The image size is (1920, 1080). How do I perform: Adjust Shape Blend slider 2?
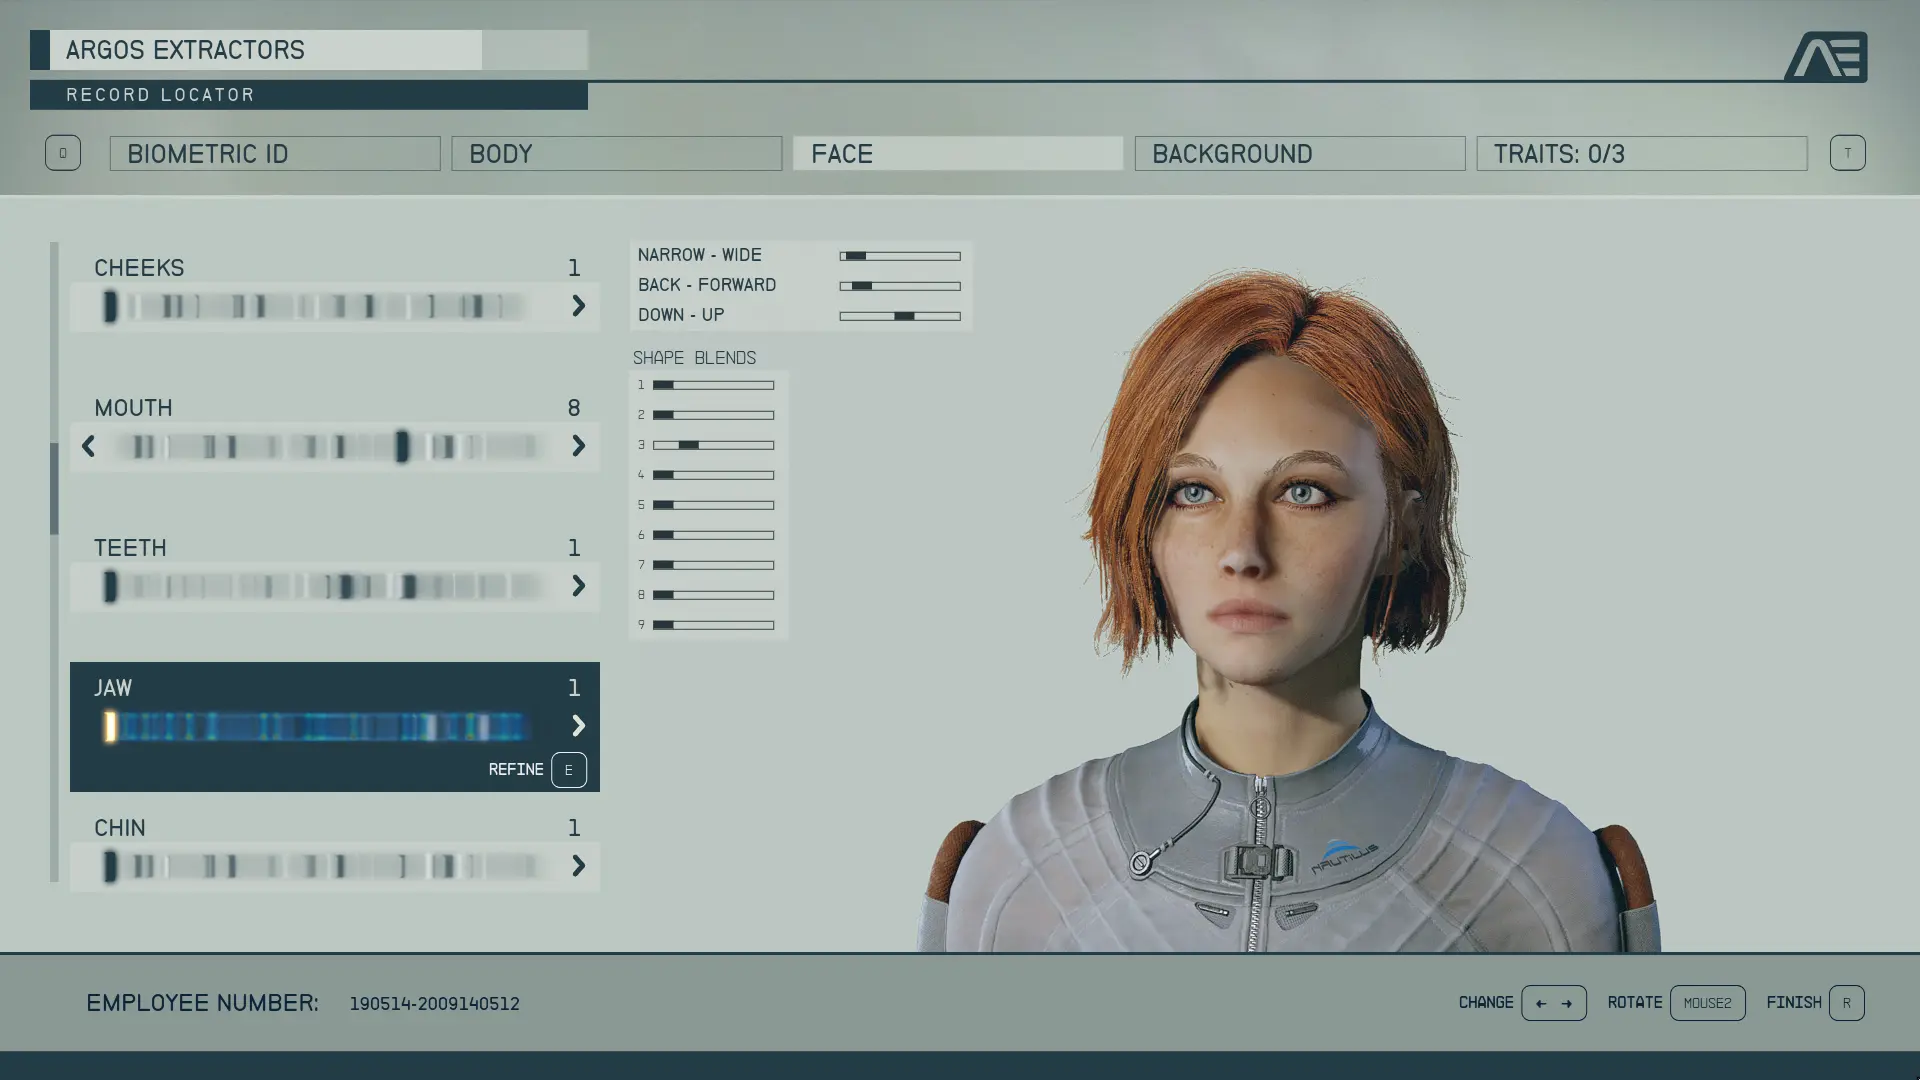(713, 415)
